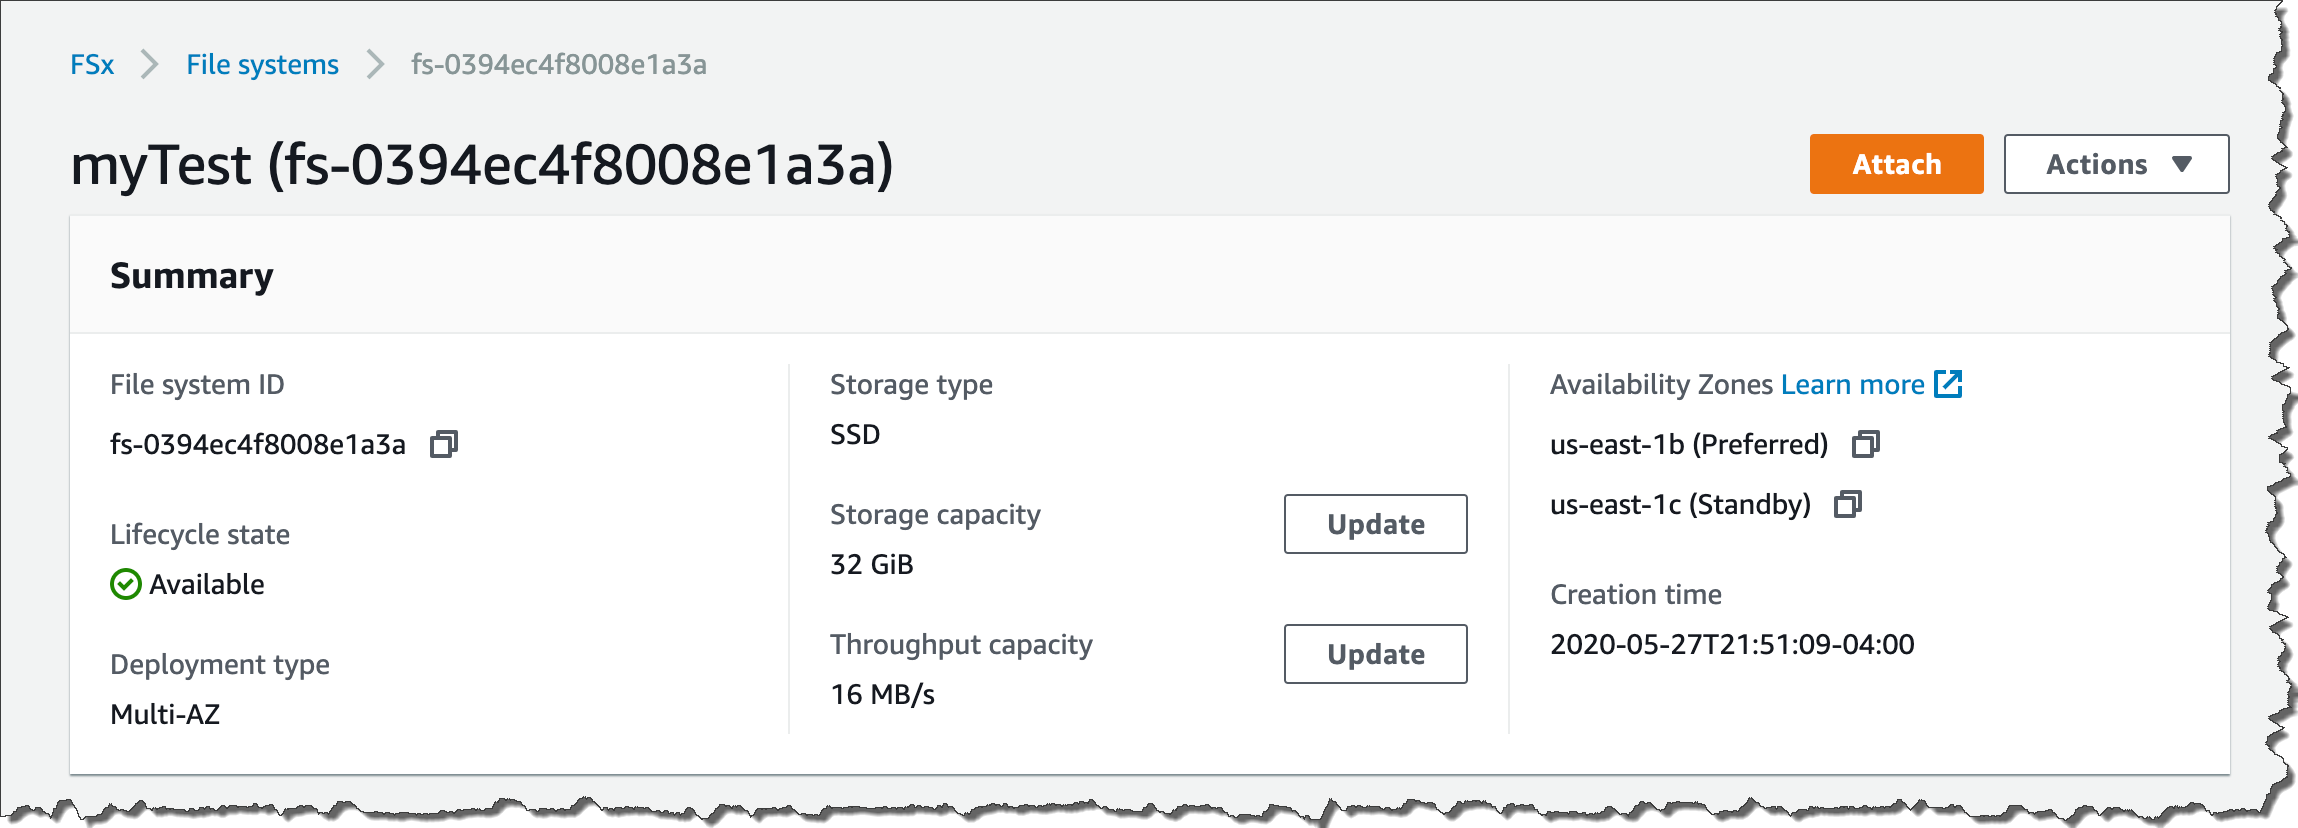This screenshot has height=828, width=2298.
Task: Navigate to File systems breadcrumb
Action: [262, 65]
